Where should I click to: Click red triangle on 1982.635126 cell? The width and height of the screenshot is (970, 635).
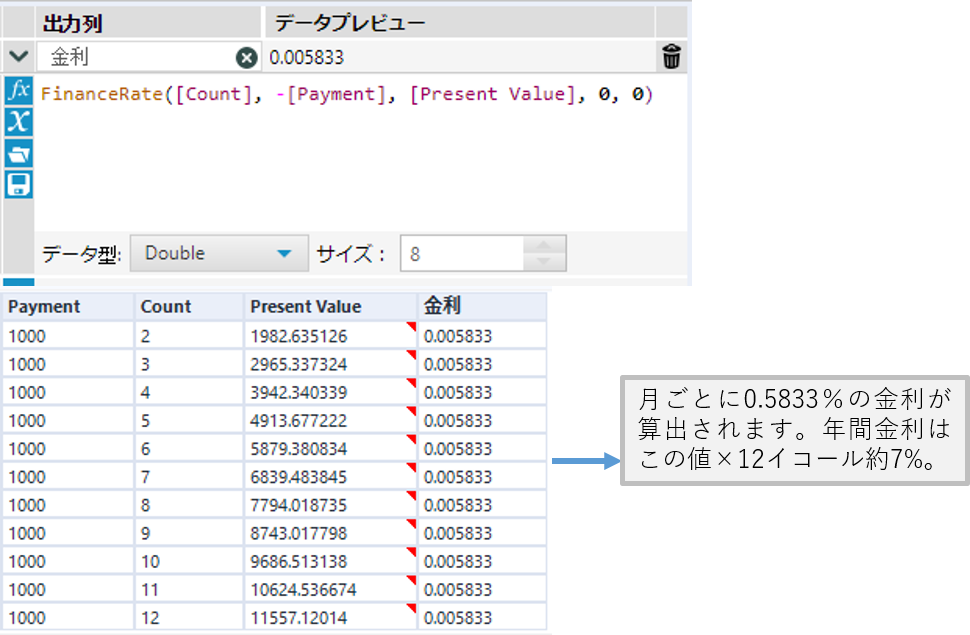[x=411, y=327]
